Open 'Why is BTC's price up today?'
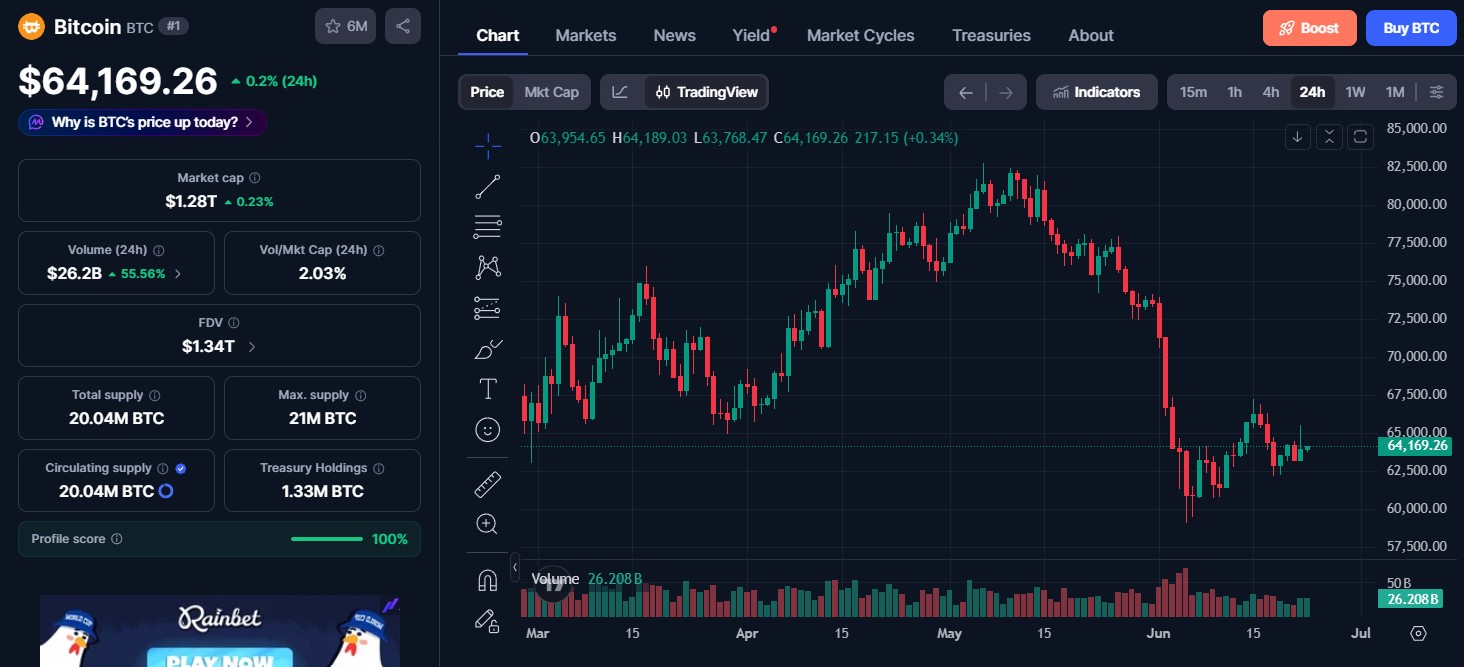1464x667 pixels. [142, 122]
